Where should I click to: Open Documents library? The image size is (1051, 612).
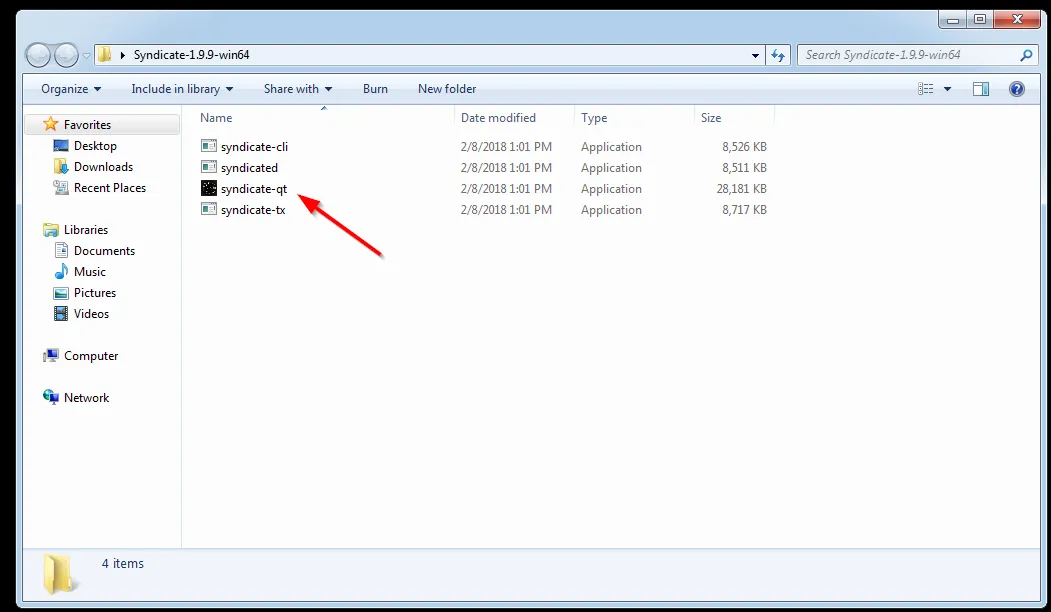point(105,250)
